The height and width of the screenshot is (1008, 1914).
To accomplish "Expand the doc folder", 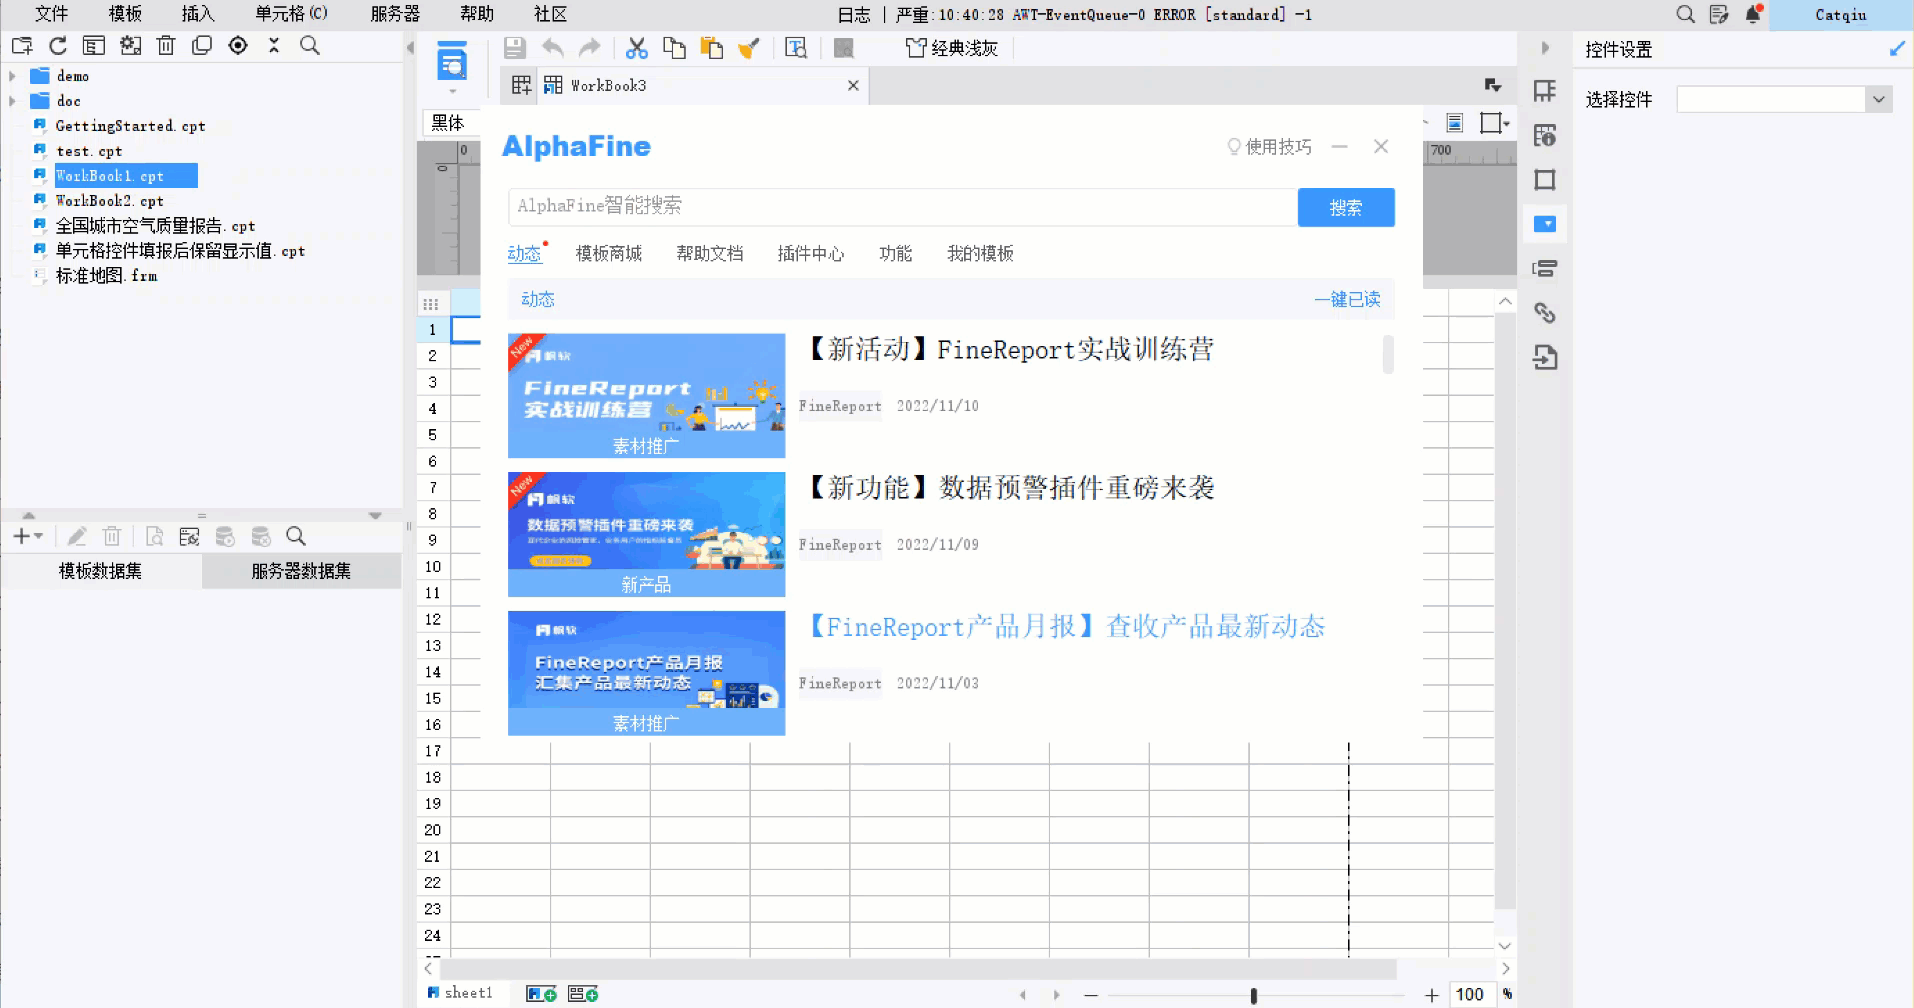I will pyautogui.click(x=12, y=101).
